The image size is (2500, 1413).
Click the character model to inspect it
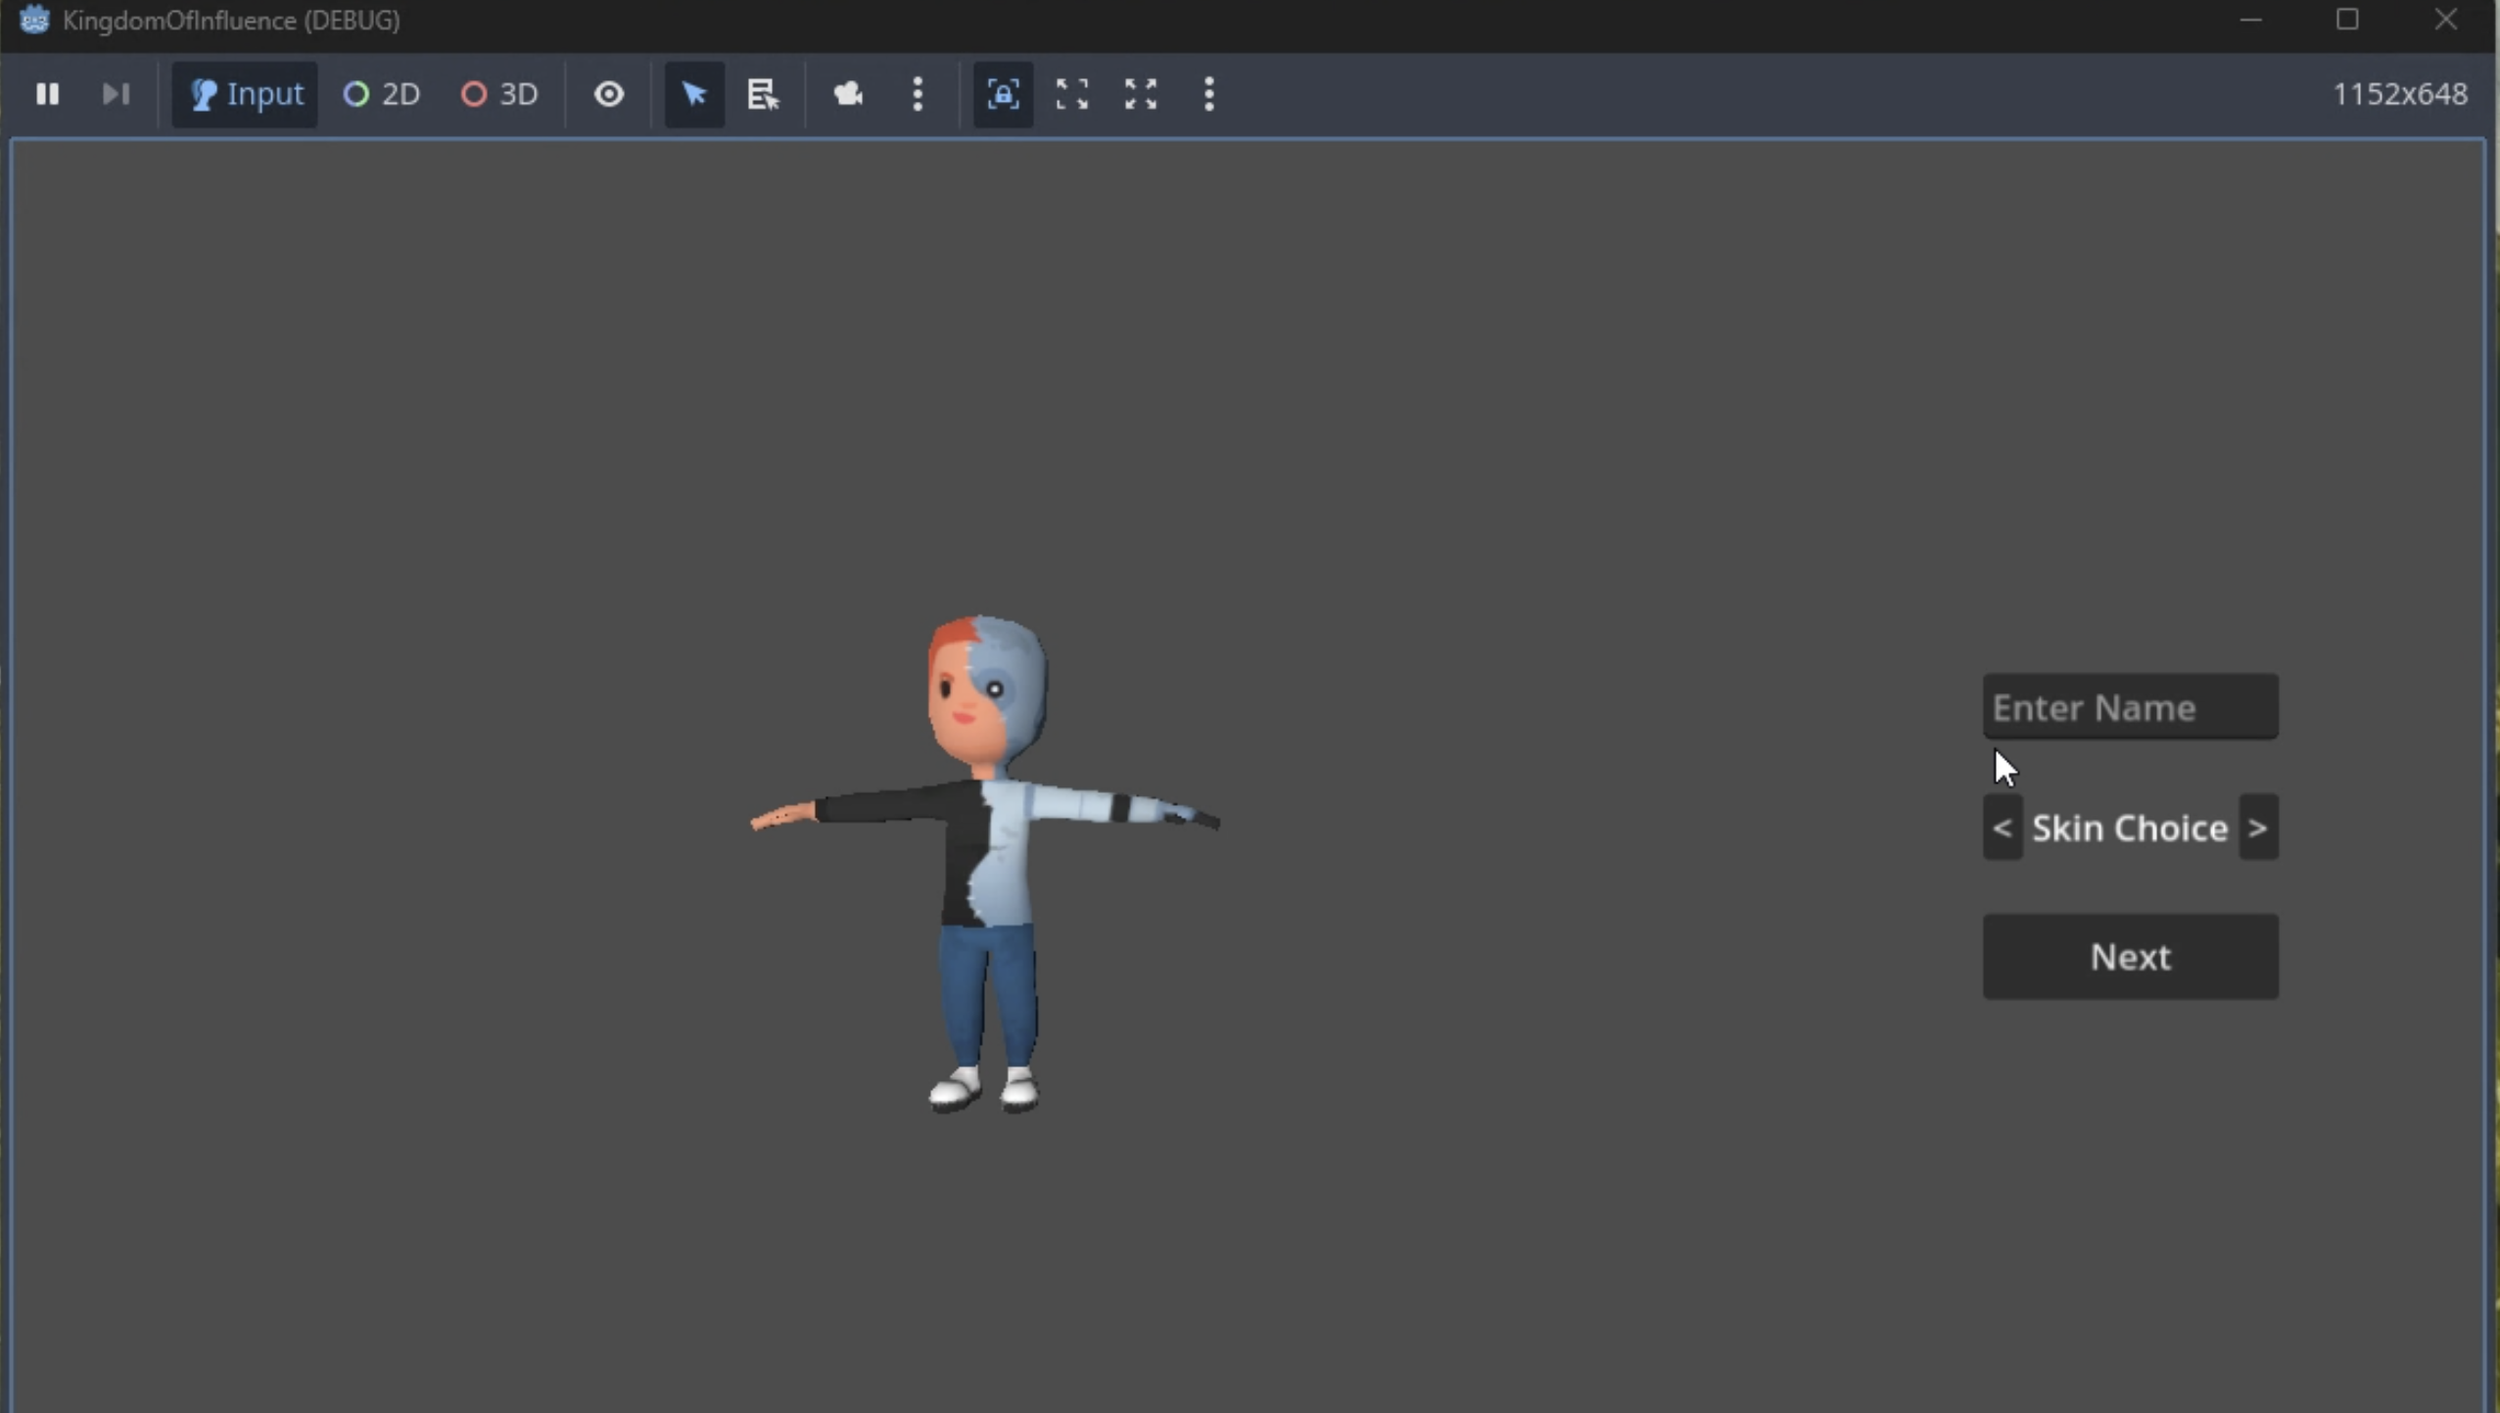pos(985,860)
